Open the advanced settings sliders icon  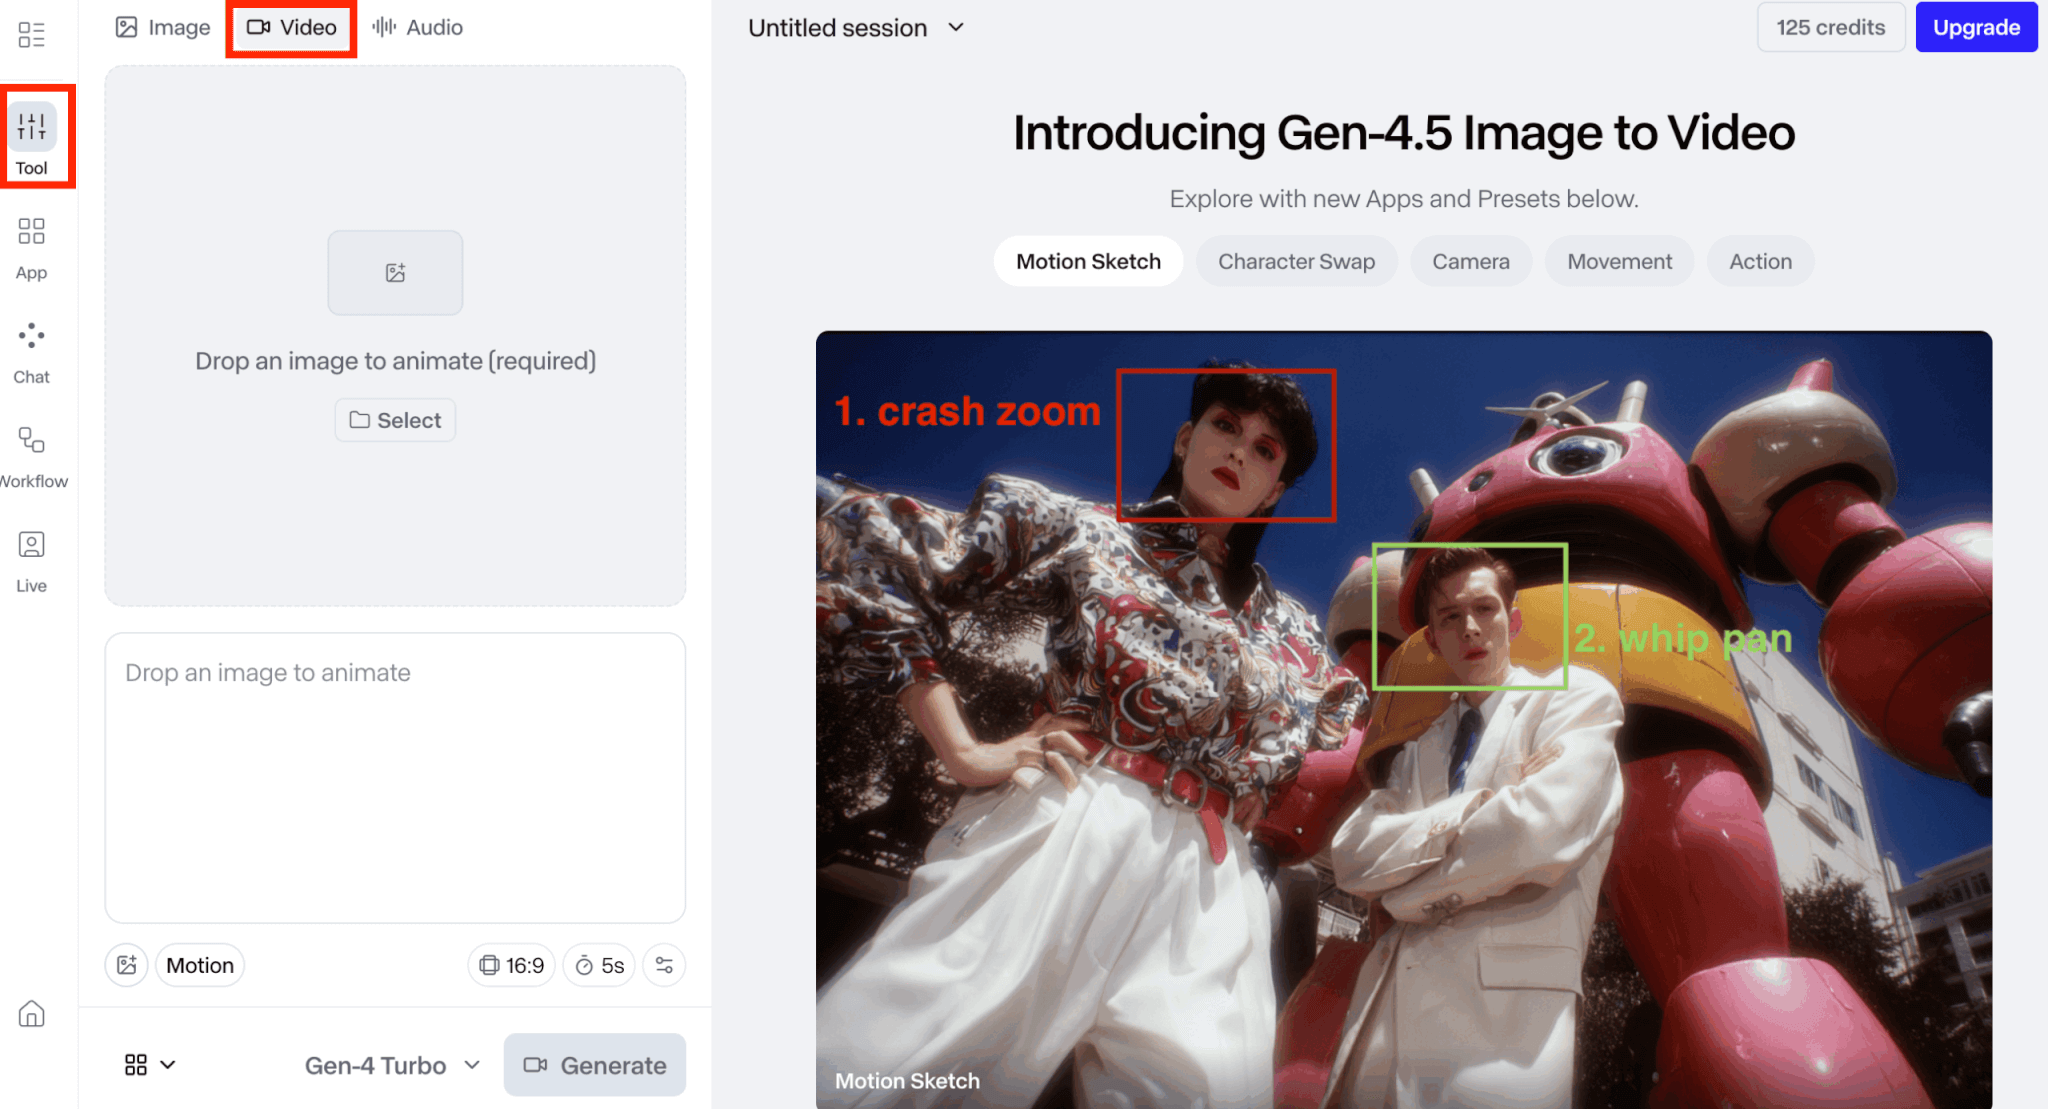point(664,965)
